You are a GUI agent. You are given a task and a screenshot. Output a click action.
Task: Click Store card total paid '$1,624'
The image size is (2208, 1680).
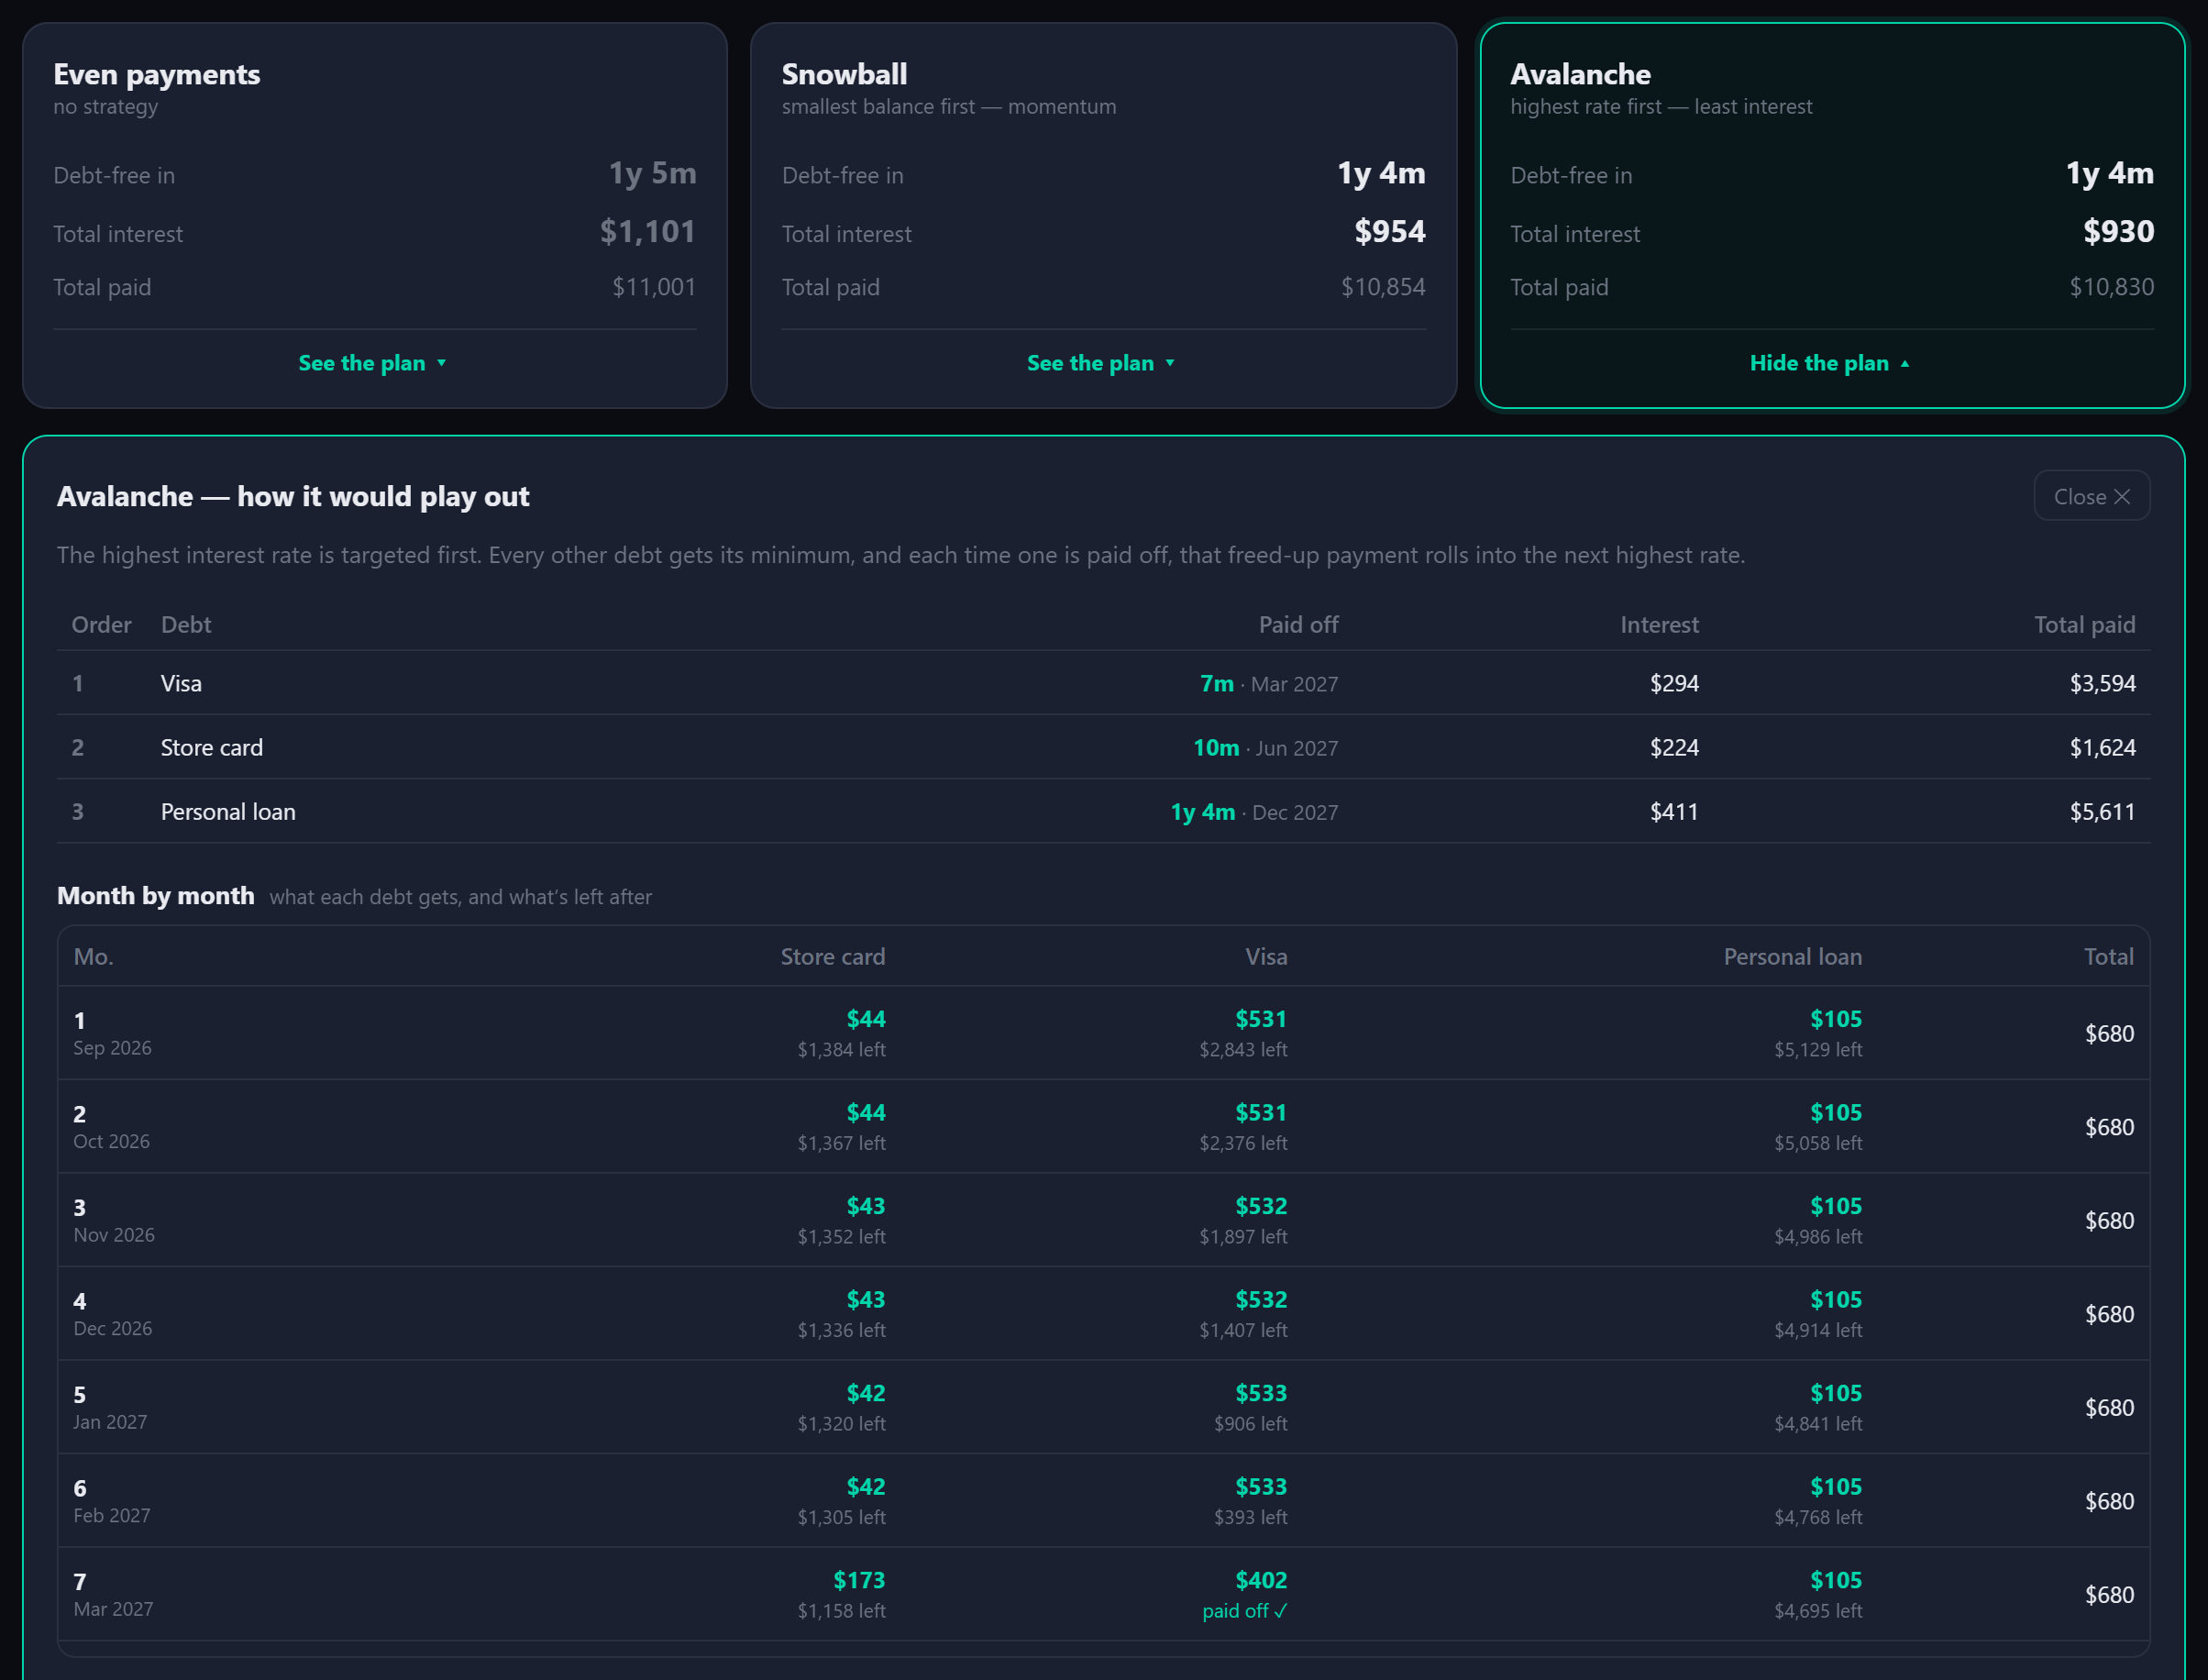coord(2102,748)
